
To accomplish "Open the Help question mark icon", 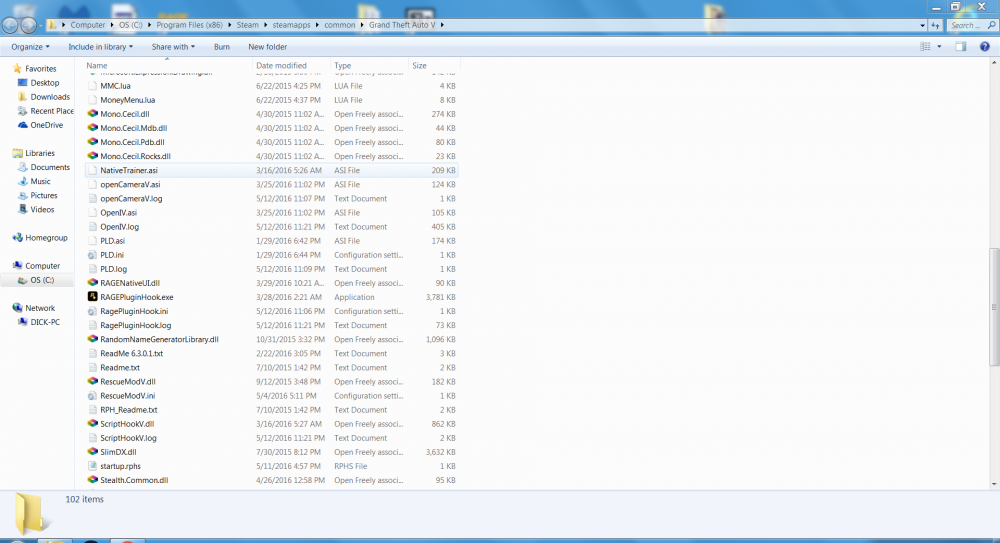I will (985, 47).
